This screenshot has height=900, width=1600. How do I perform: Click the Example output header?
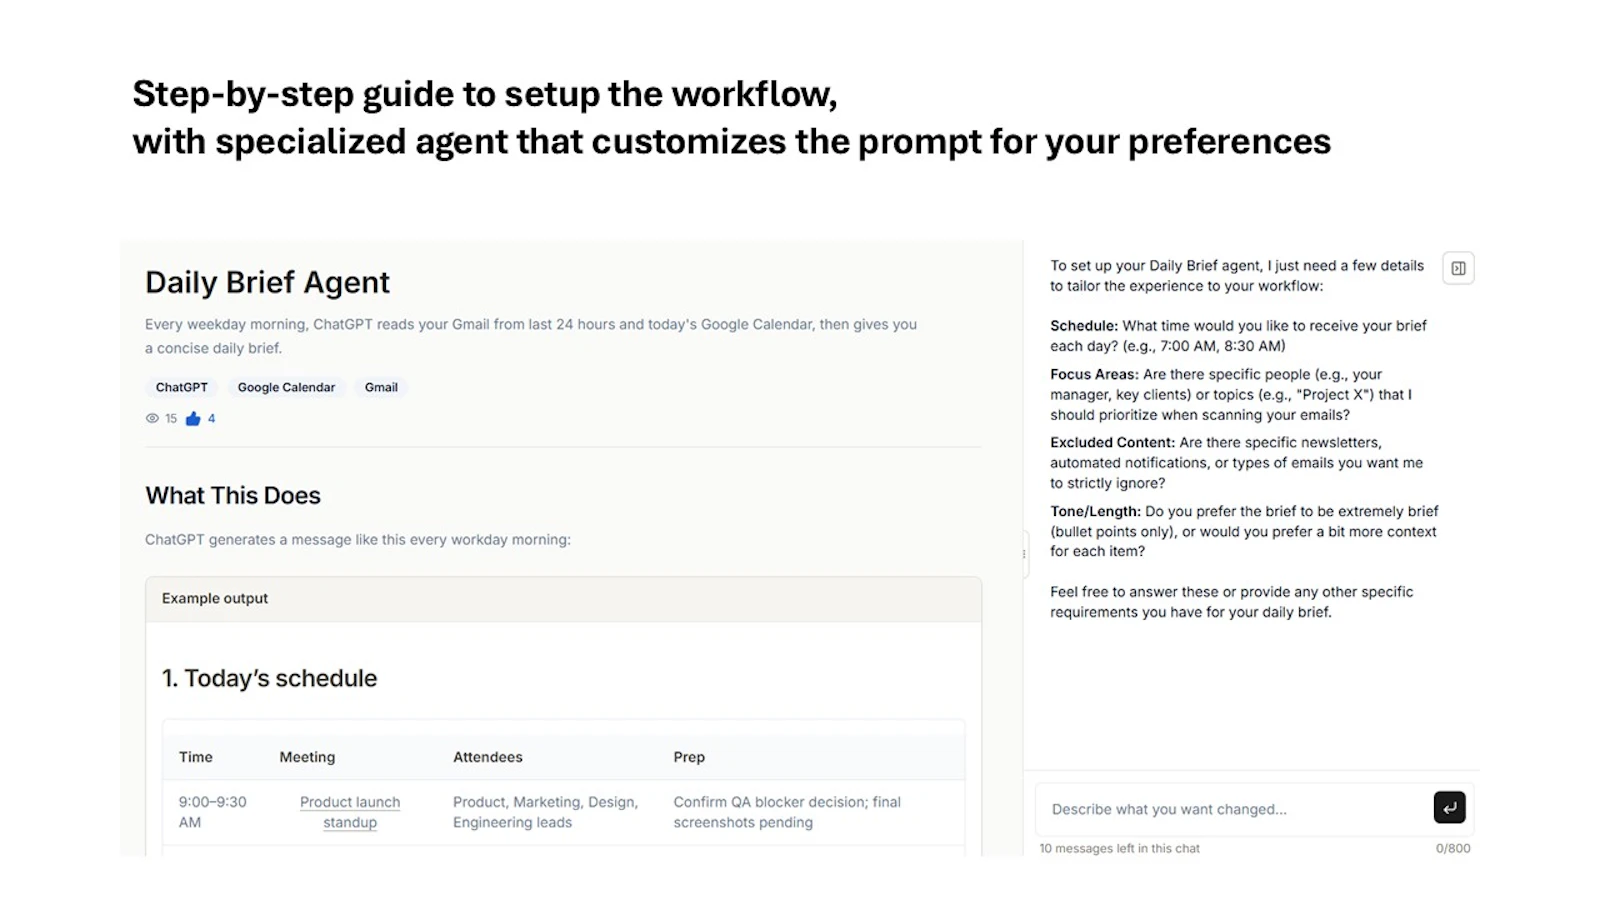(x=564, y=598)
